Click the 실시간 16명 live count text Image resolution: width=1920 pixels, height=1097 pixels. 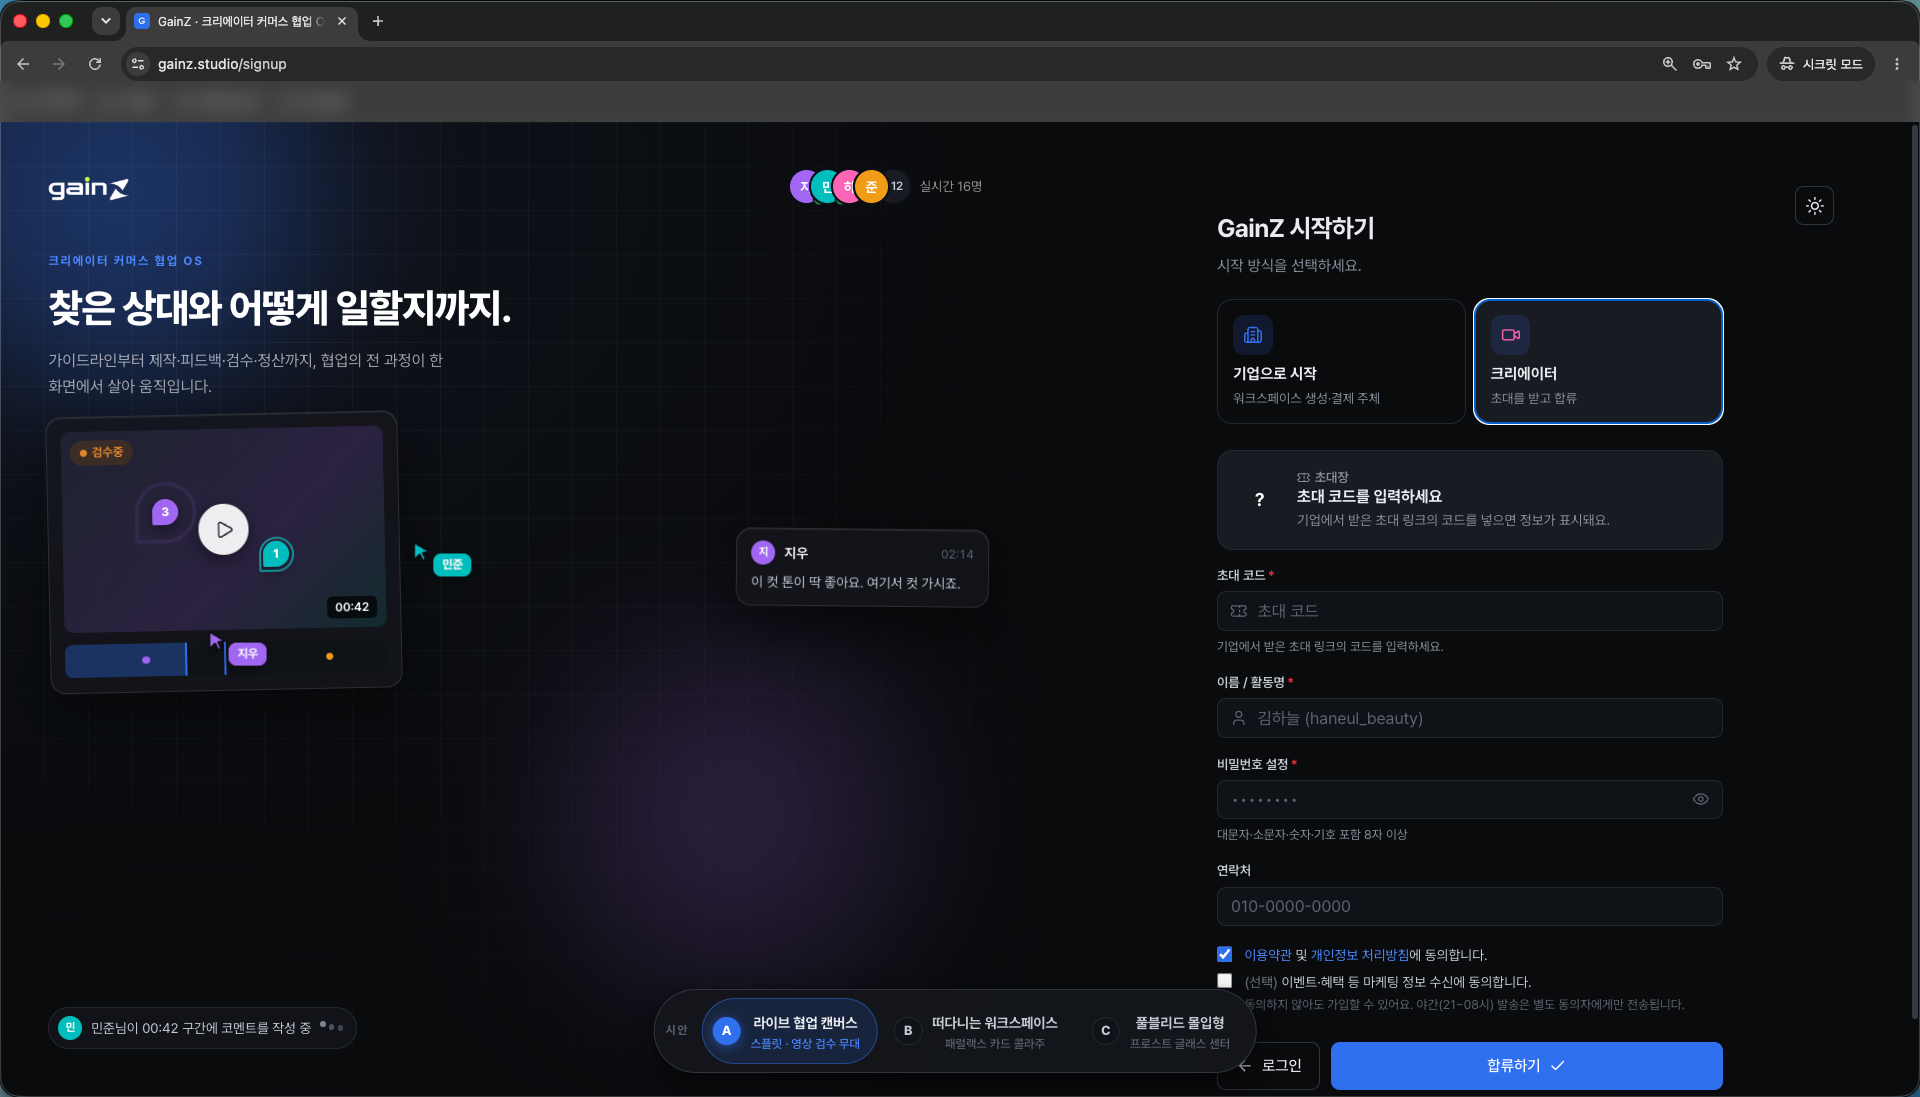point(951,186)
